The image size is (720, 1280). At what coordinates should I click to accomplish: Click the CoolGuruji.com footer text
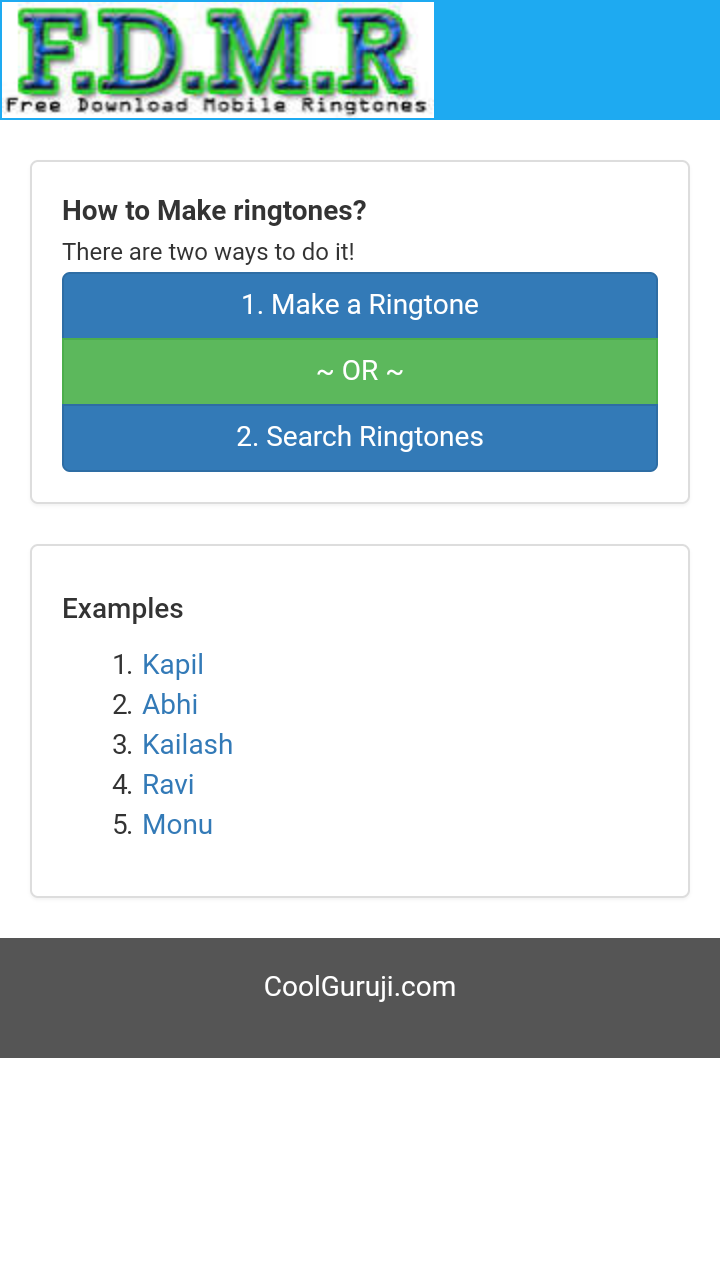pos(360,987)
